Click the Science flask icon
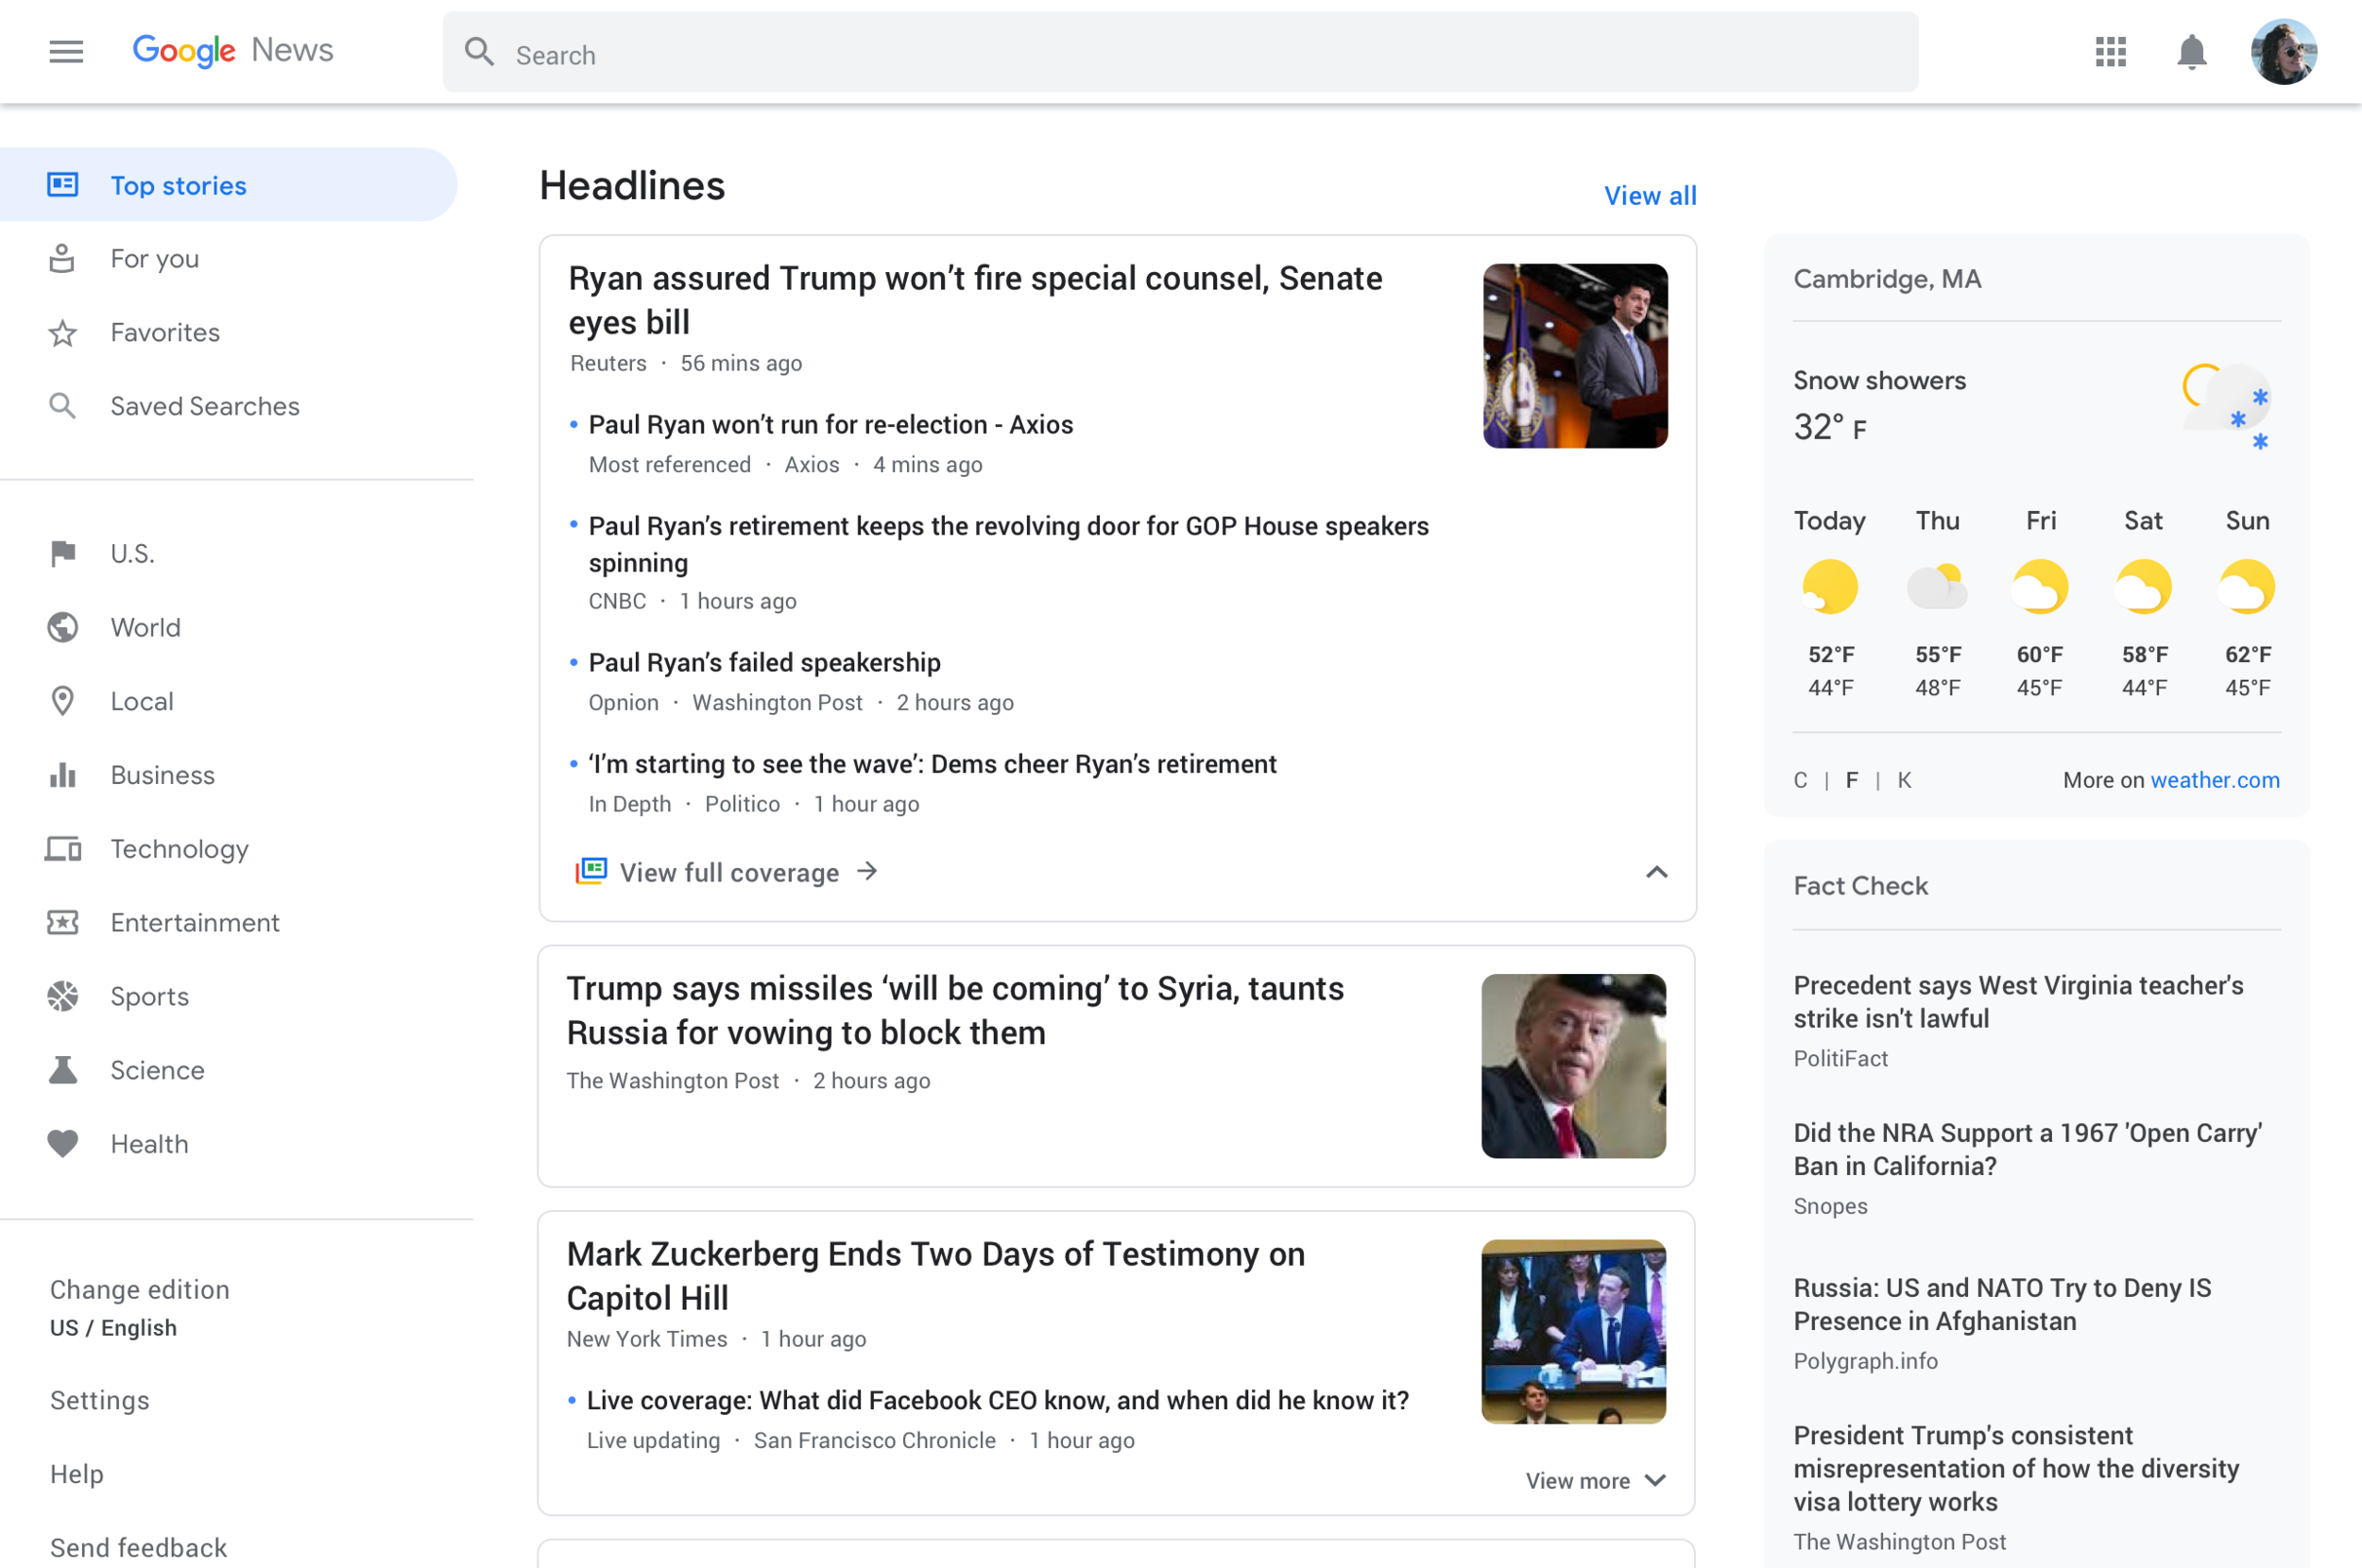Screen dimensions: 2362x1568 click(x=63, y=1070)
